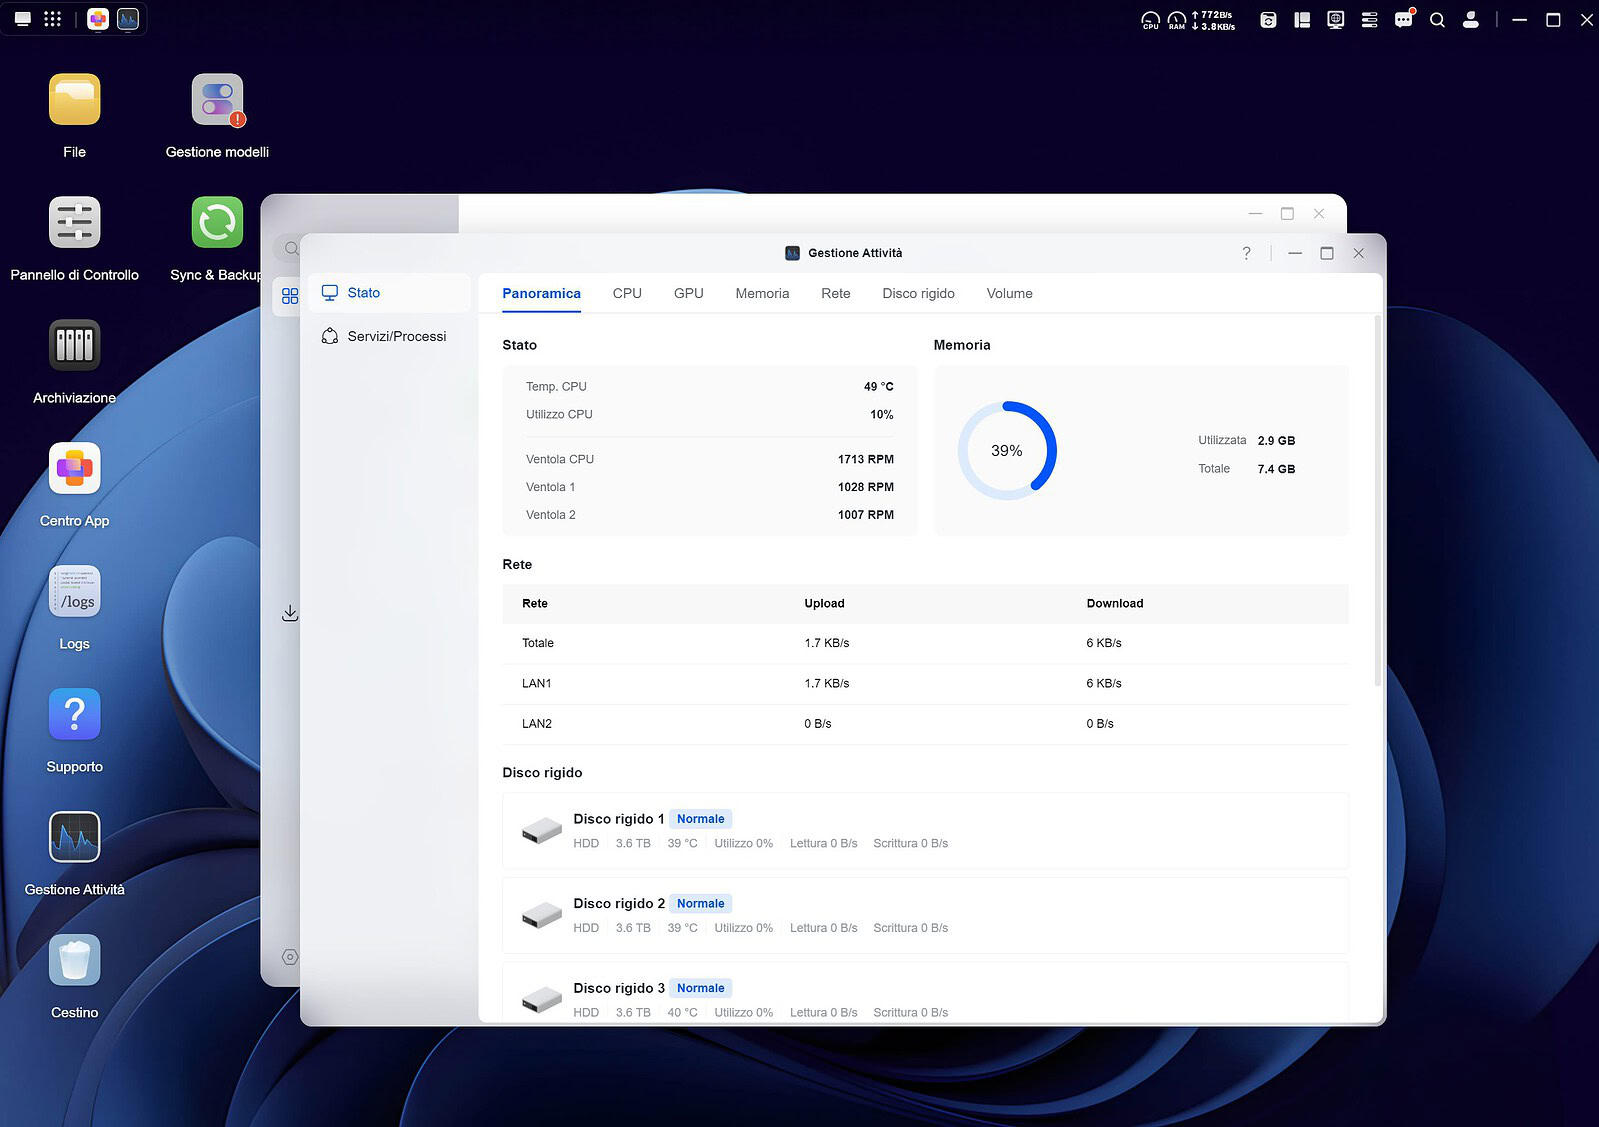Viewport: 1599px width, 1127px height.
Task: Switch to Centro App in the top taskbar
Action: (x=98, y=19)
